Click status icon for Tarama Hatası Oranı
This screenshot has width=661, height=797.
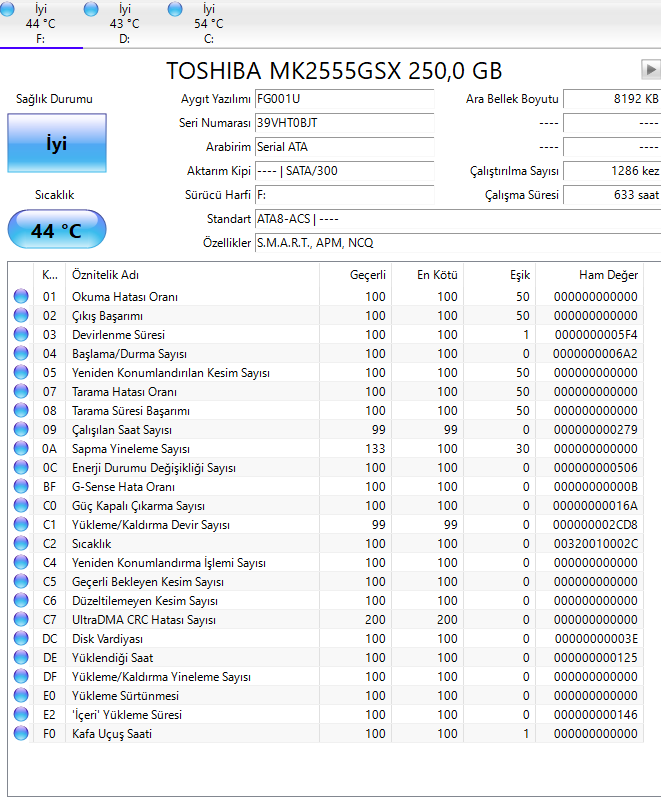(x=21, y=391)
